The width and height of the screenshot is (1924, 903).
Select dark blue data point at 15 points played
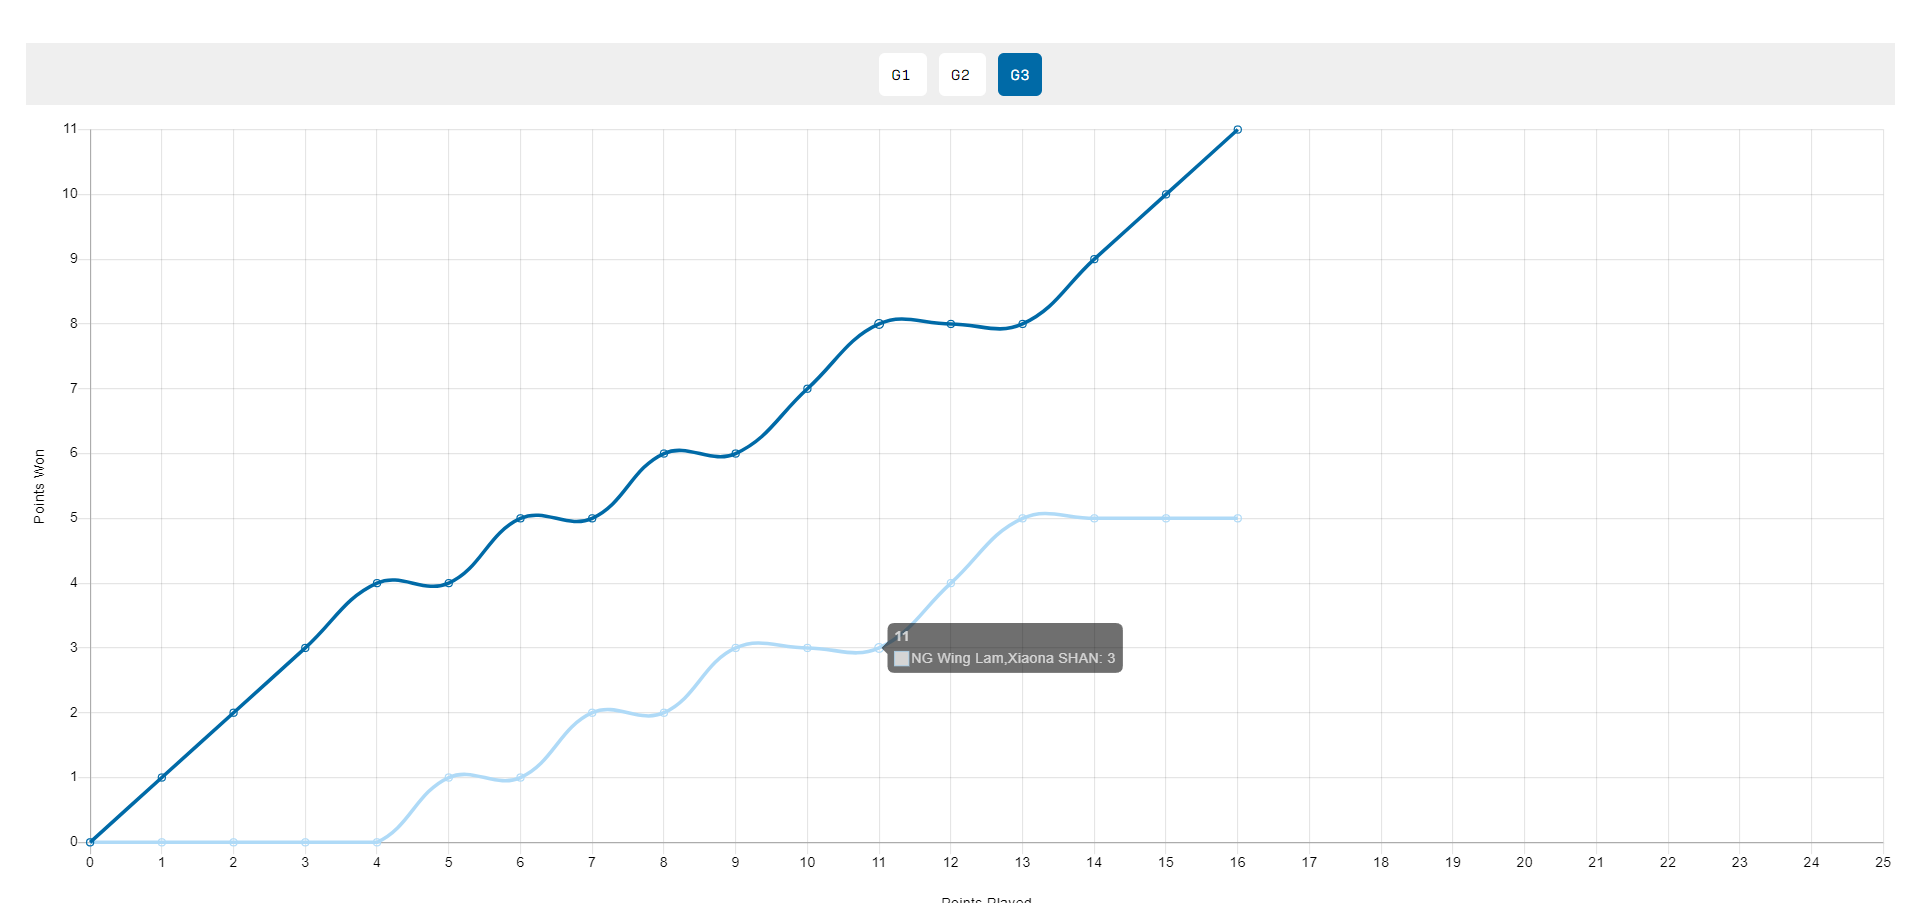point(1166,194)
